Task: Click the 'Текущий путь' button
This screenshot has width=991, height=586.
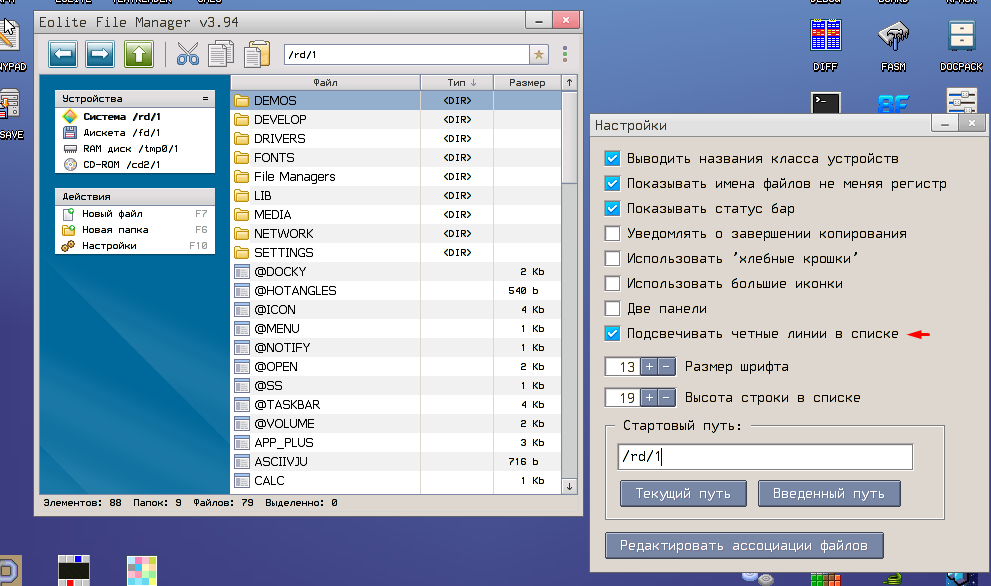Action: 682,494
